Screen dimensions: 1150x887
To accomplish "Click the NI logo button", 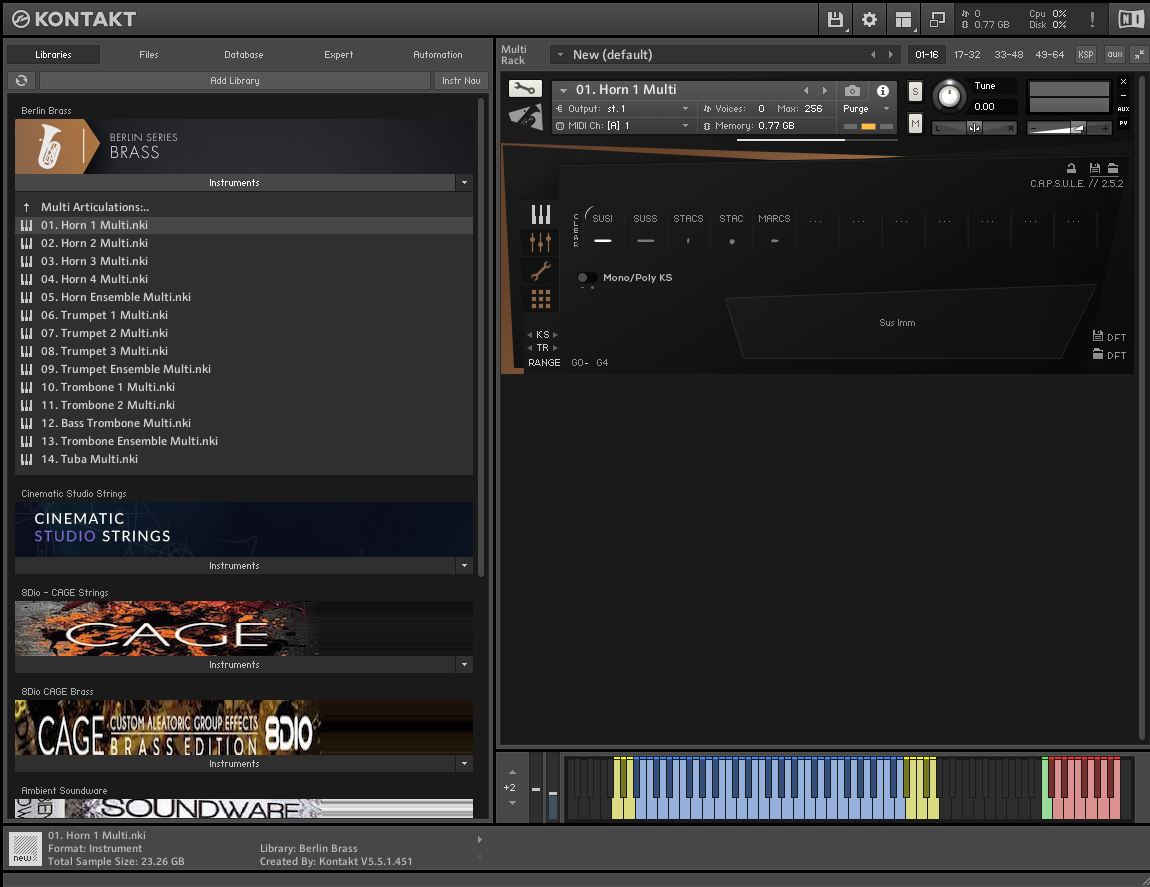I will click(x=1130, y=20).
